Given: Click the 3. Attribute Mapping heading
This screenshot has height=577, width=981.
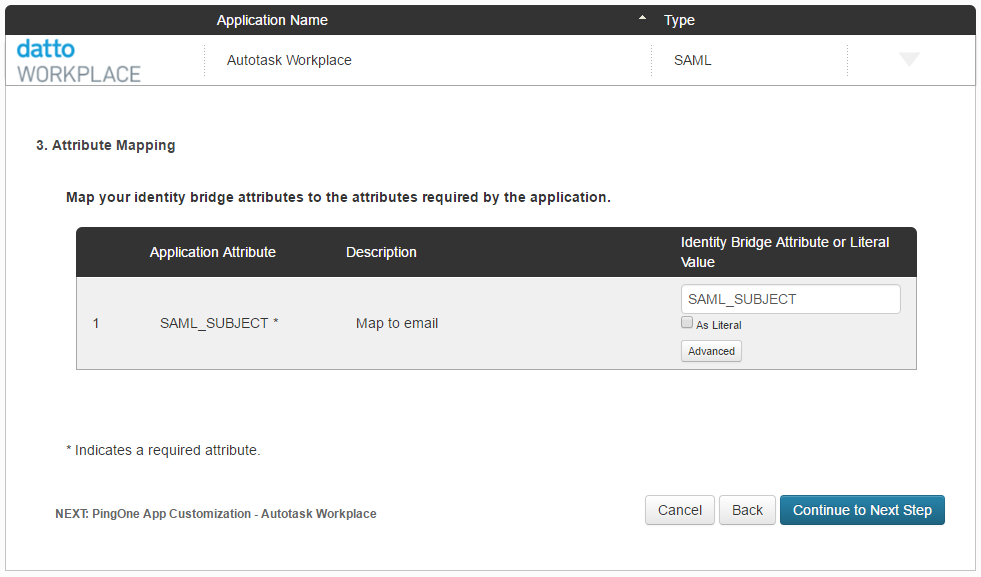Looking at the screenshot, I should pyautogui.click(x=106, y=145).
